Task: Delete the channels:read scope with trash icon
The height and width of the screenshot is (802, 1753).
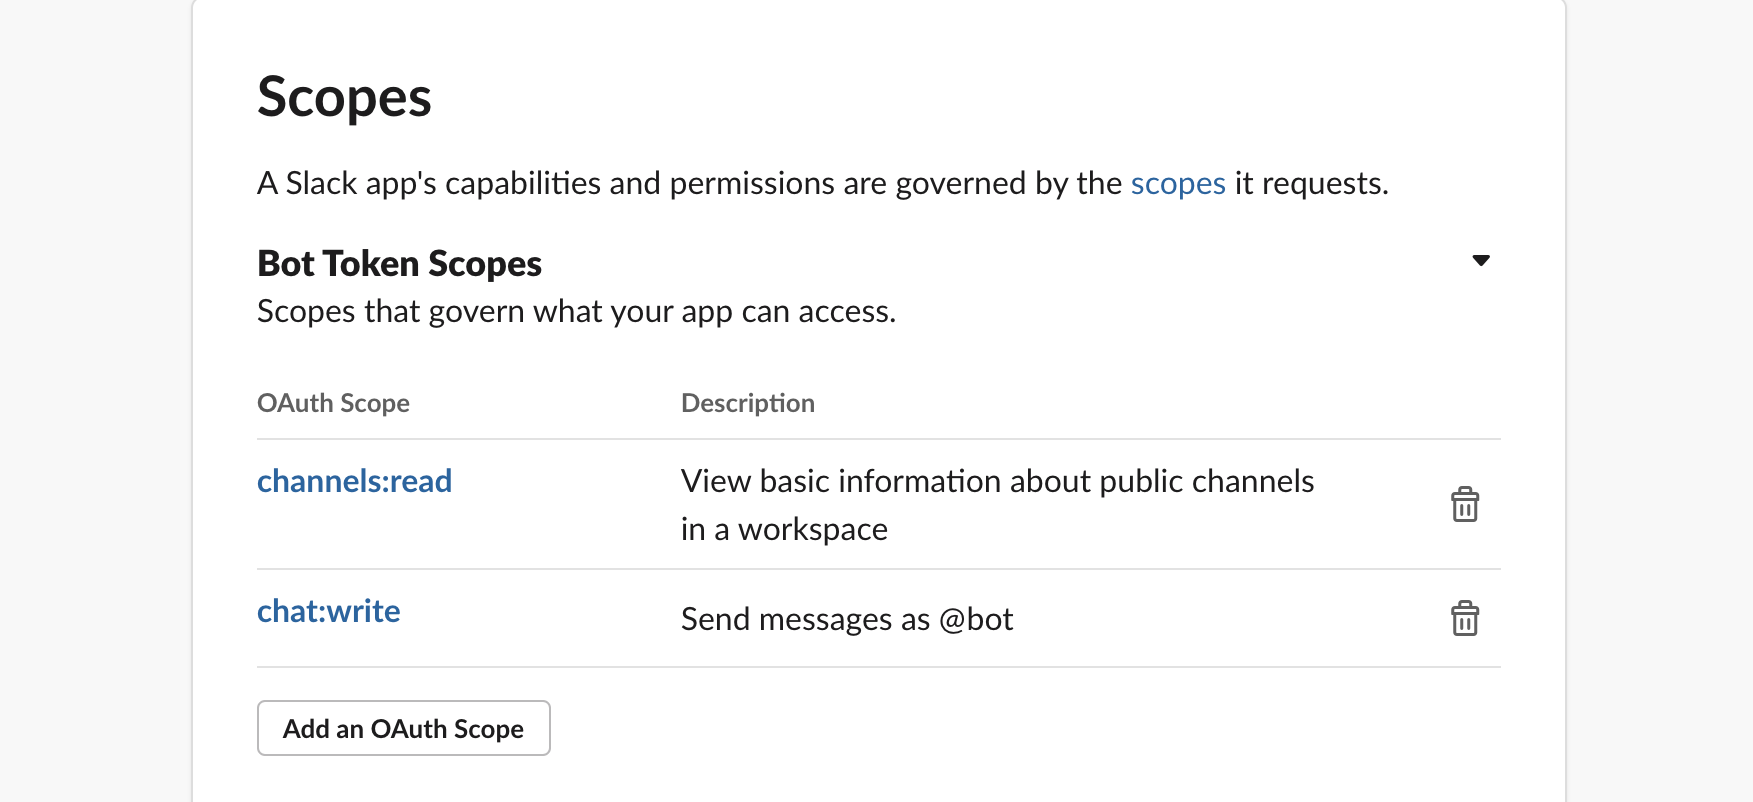Action: (1464, 504)
